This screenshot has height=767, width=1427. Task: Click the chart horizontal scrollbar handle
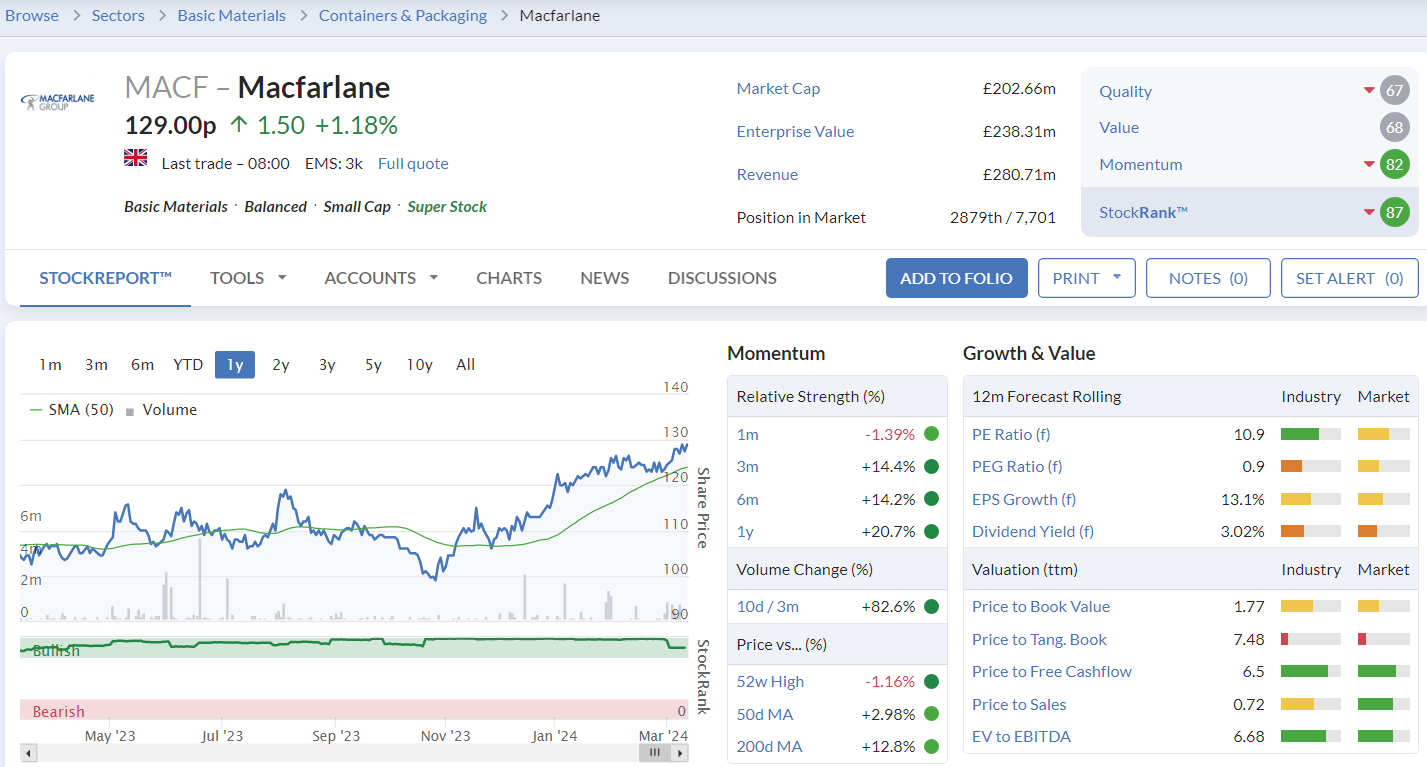click(x=654, y=753)
